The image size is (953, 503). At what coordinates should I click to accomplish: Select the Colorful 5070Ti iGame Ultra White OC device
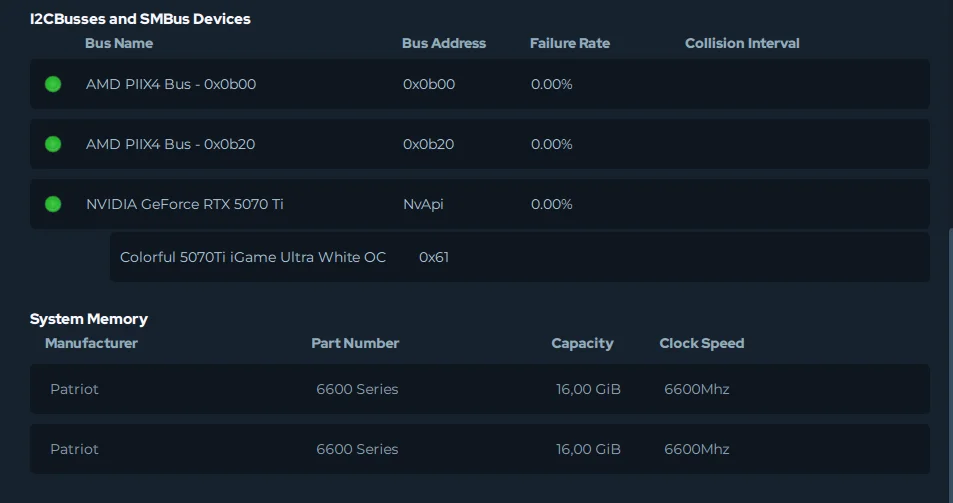point(253,257)
